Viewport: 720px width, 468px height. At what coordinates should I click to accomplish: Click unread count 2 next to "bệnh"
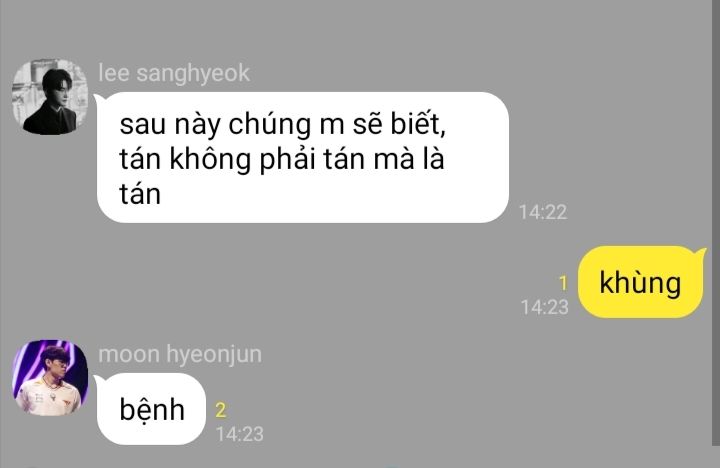click(x=221, y=410)
